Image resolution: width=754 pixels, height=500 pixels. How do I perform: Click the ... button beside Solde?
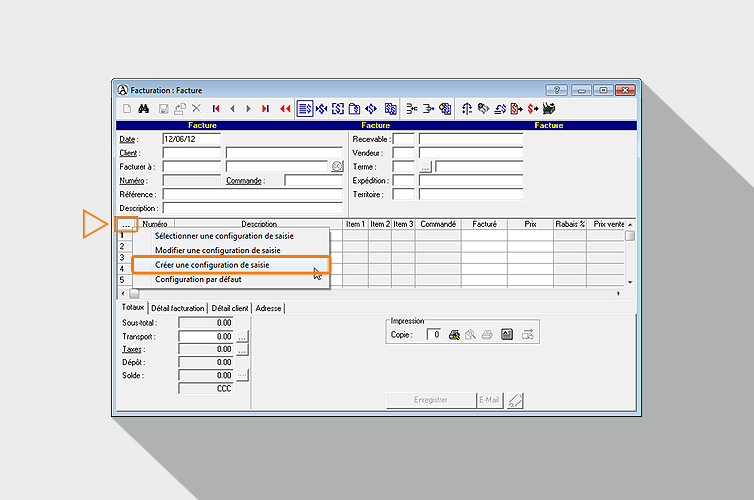point(242,375)
